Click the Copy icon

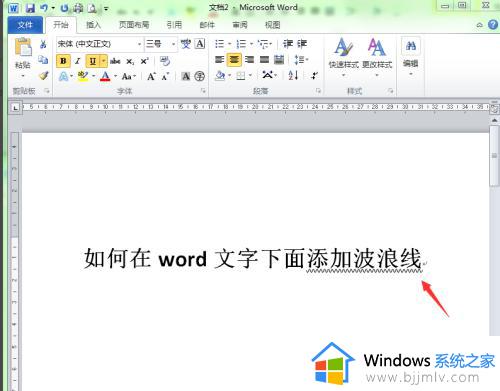pyautogui.click(x=43, y=60)
